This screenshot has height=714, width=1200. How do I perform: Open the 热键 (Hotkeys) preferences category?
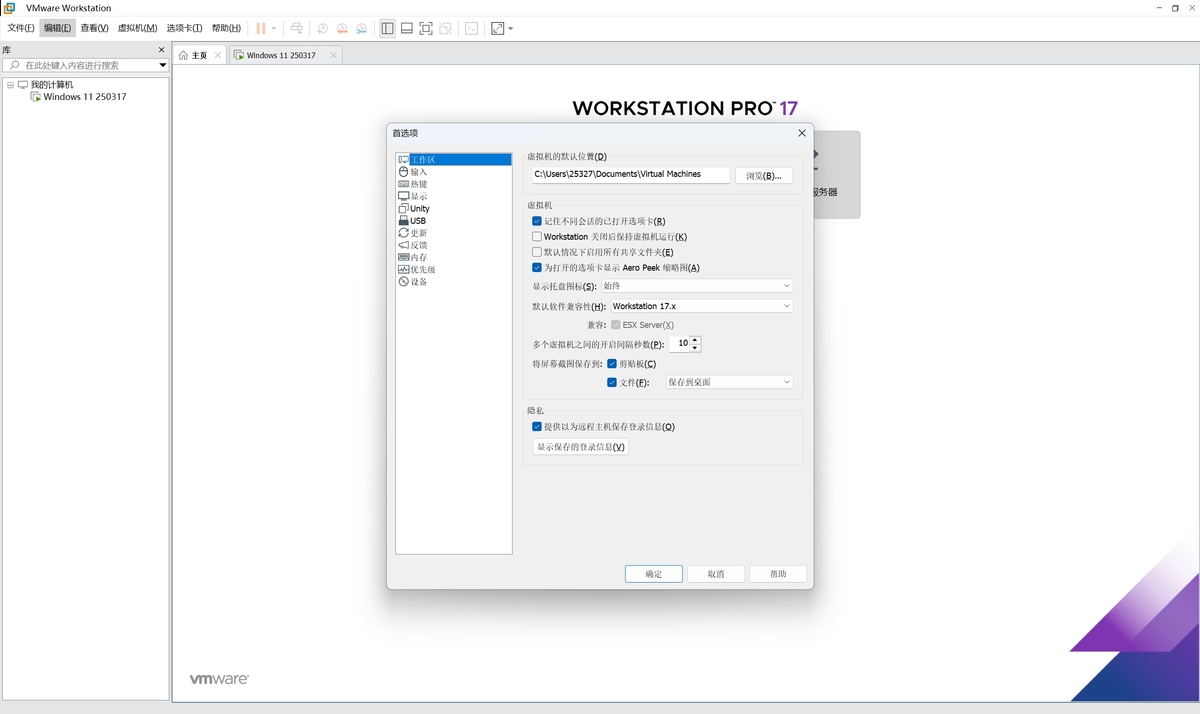pos(418,184)
